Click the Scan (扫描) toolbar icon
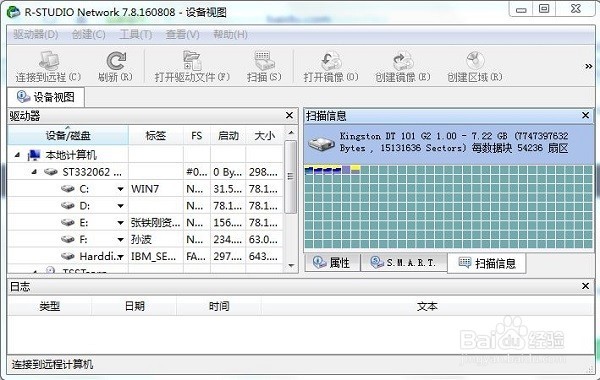This screenshot has height=380, width=600. tap(264, 60)
